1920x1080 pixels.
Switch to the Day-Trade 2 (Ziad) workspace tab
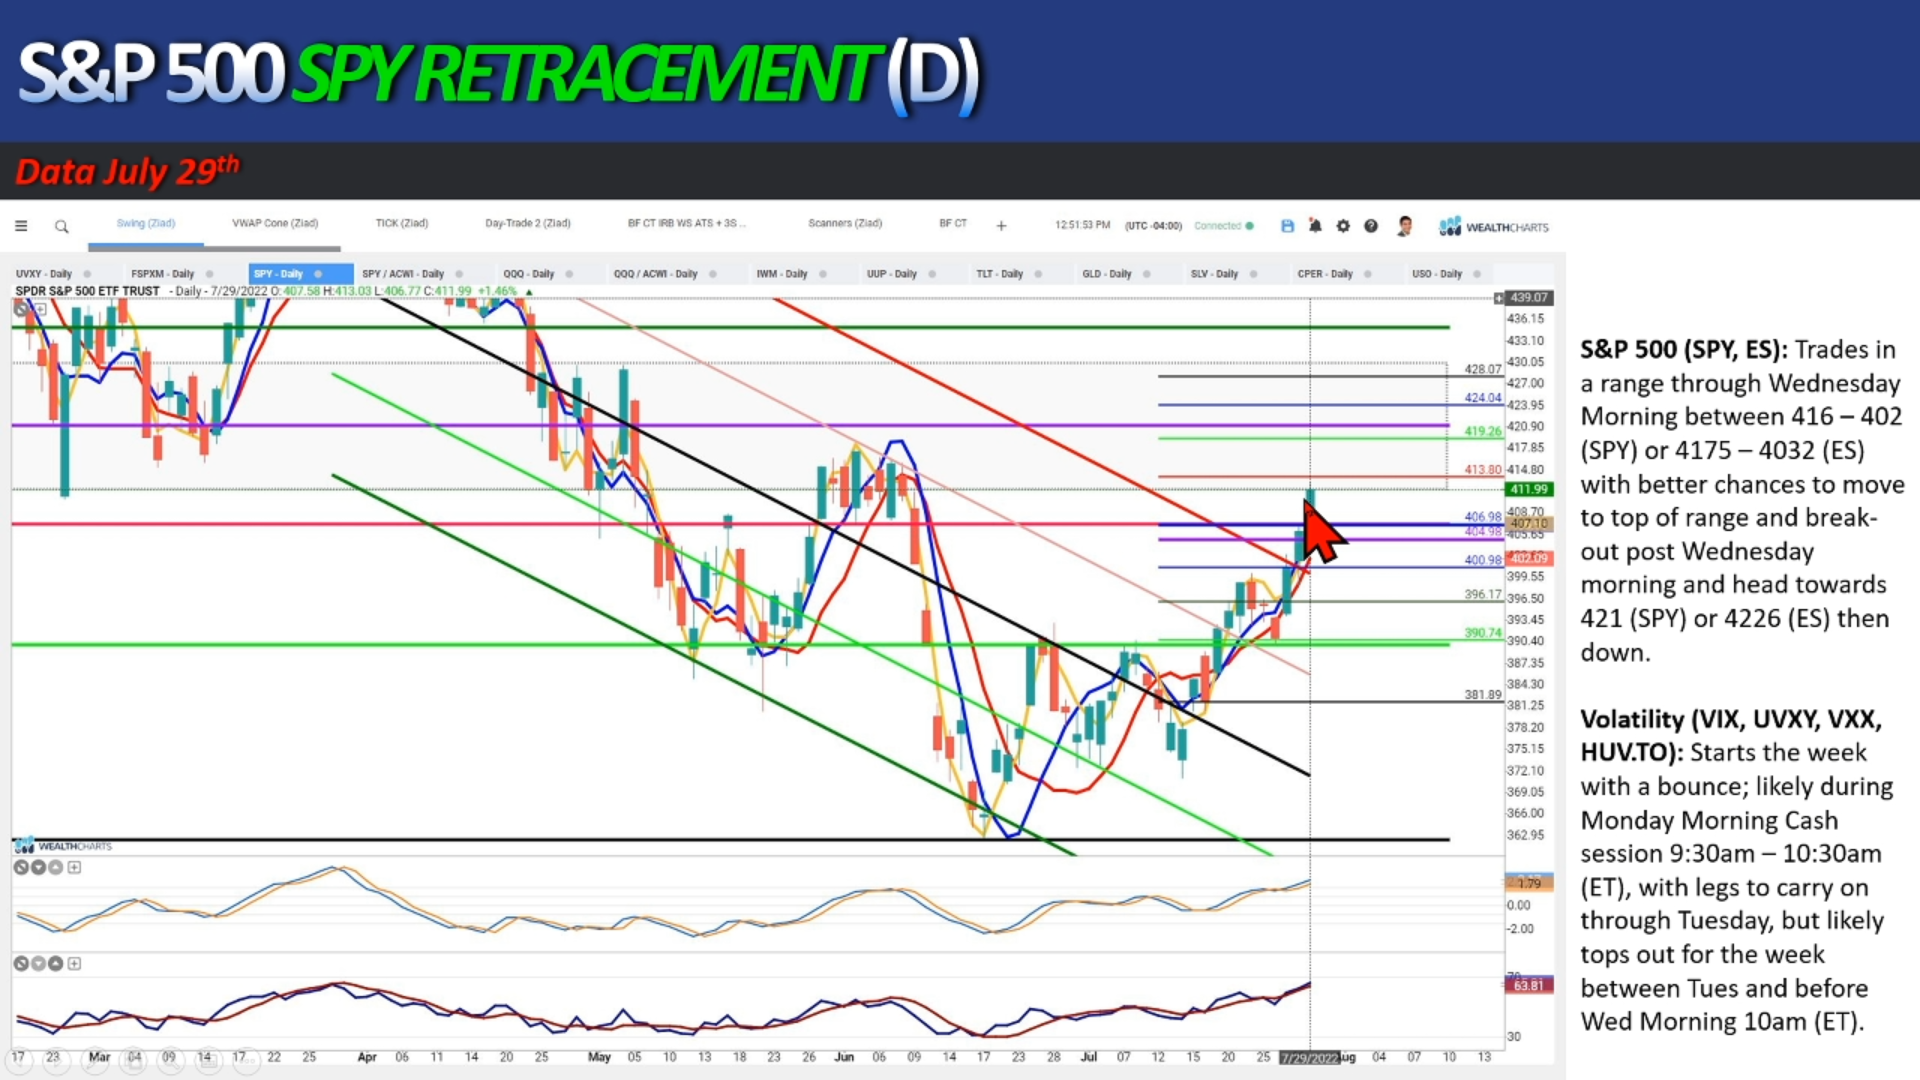click(x=528, y=223)
